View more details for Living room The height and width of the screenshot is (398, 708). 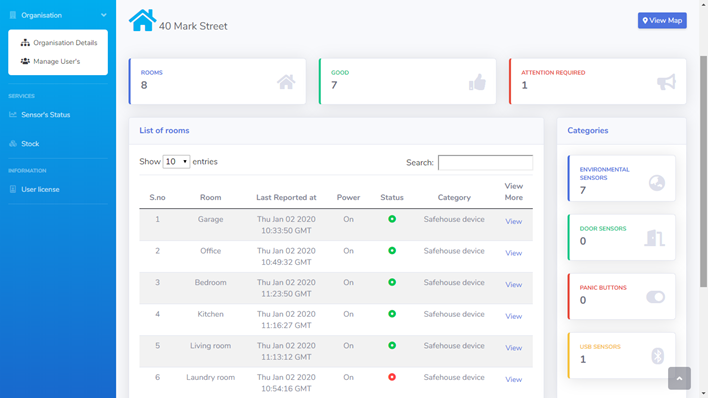pyautogui.click(x=513, y=348)
